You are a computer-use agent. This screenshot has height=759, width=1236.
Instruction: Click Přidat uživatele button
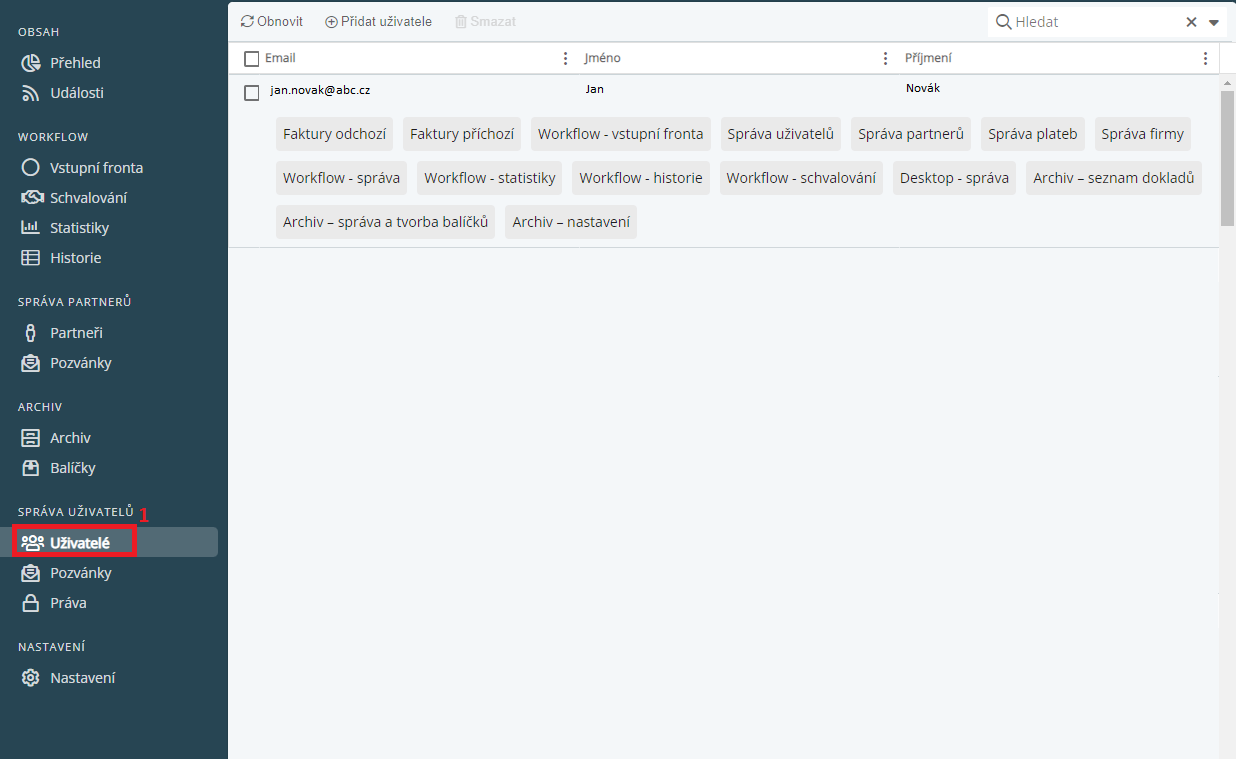pyautogui.click(x=378, y=21)
